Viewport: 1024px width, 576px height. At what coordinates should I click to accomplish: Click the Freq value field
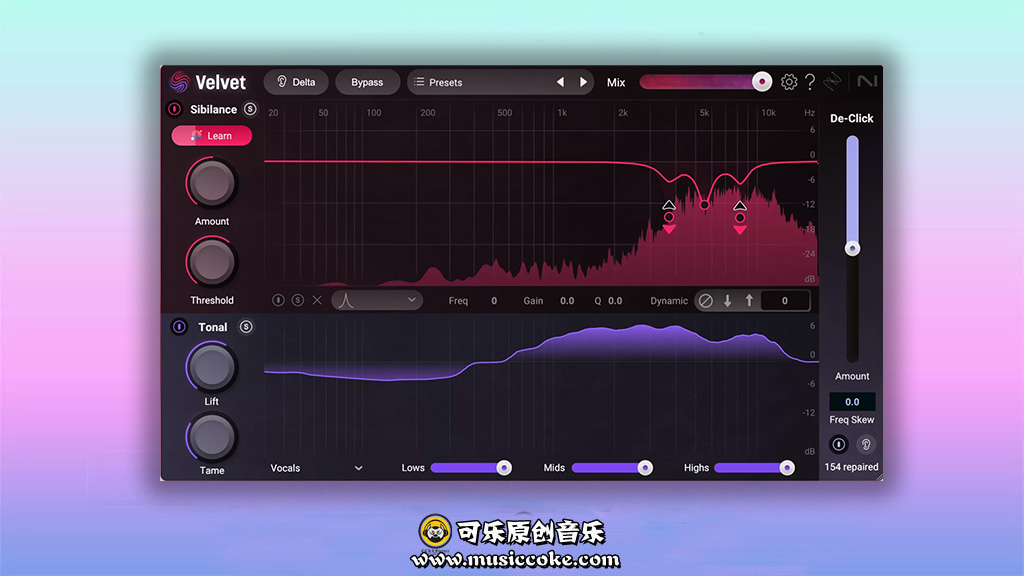pyautogui.click(x=494, y=301)
